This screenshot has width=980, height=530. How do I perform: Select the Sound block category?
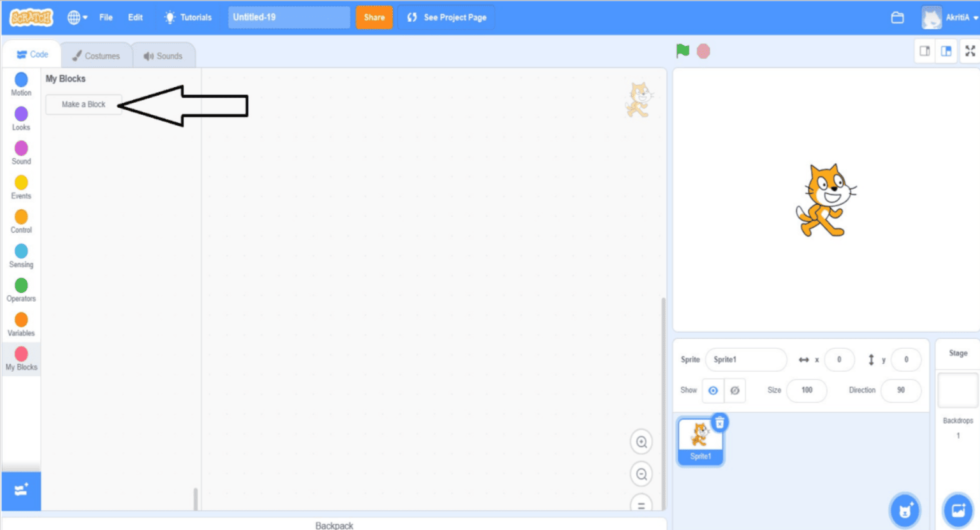21,152
